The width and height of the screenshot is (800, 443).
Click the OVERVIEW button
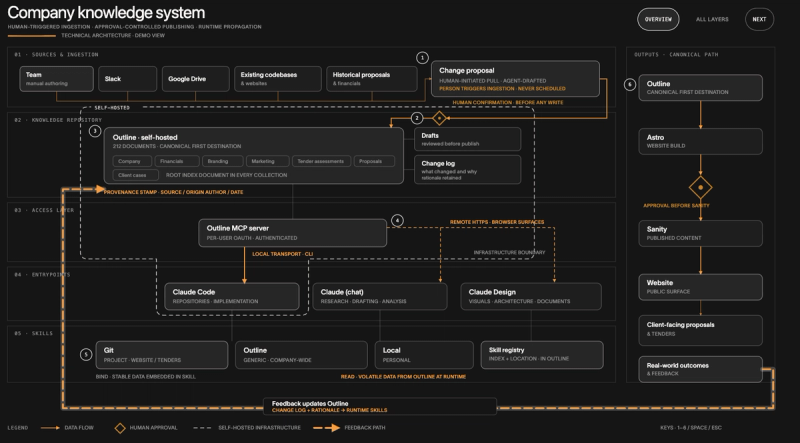click(x=658, y=19)
